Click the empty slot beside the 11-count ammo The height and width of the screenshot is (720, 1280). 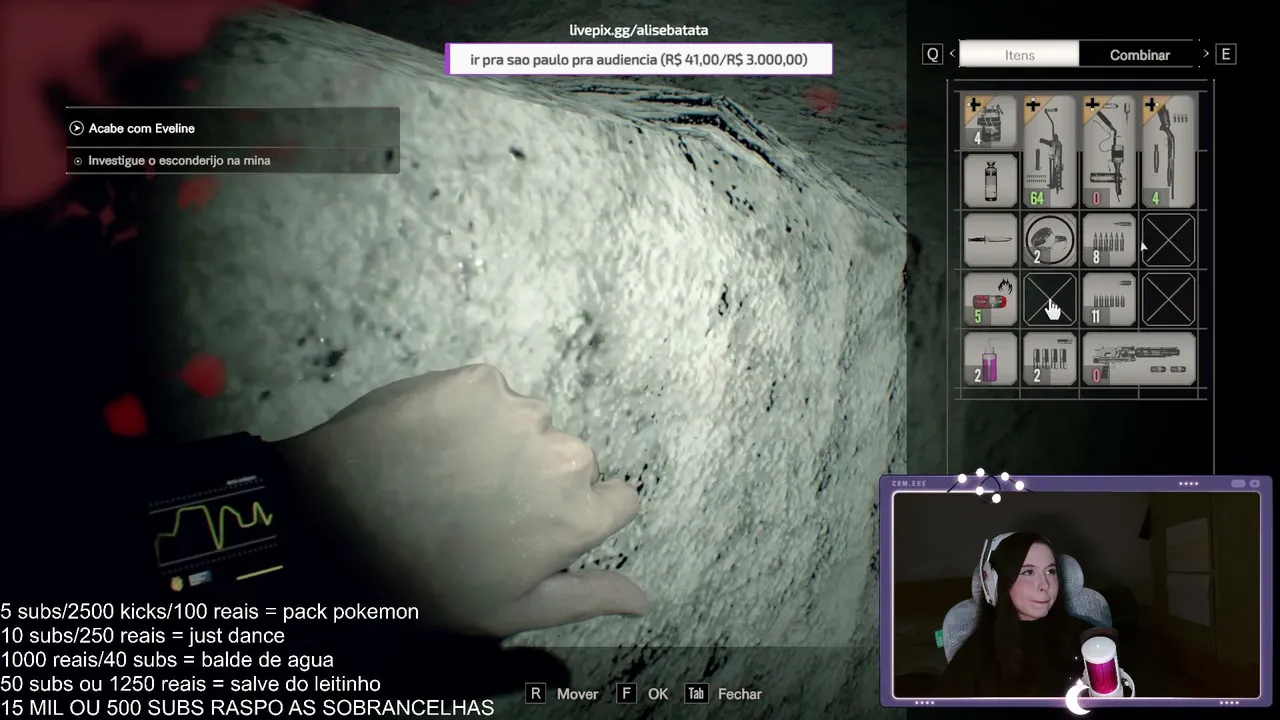tap(1168, 300)
